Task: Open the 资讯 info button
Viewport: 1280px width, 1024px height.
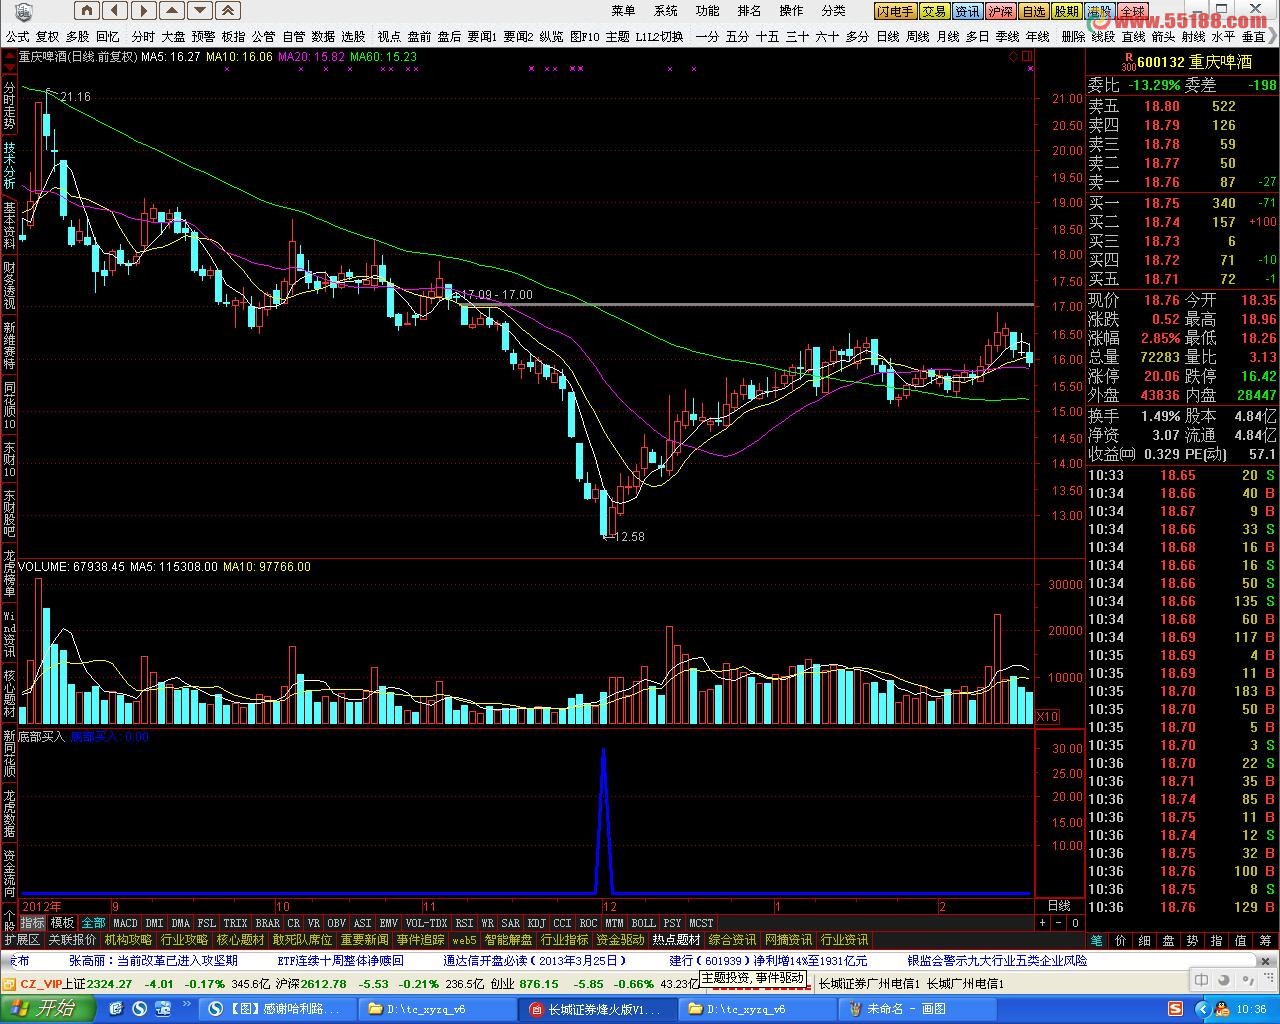Action: [967, 12]
